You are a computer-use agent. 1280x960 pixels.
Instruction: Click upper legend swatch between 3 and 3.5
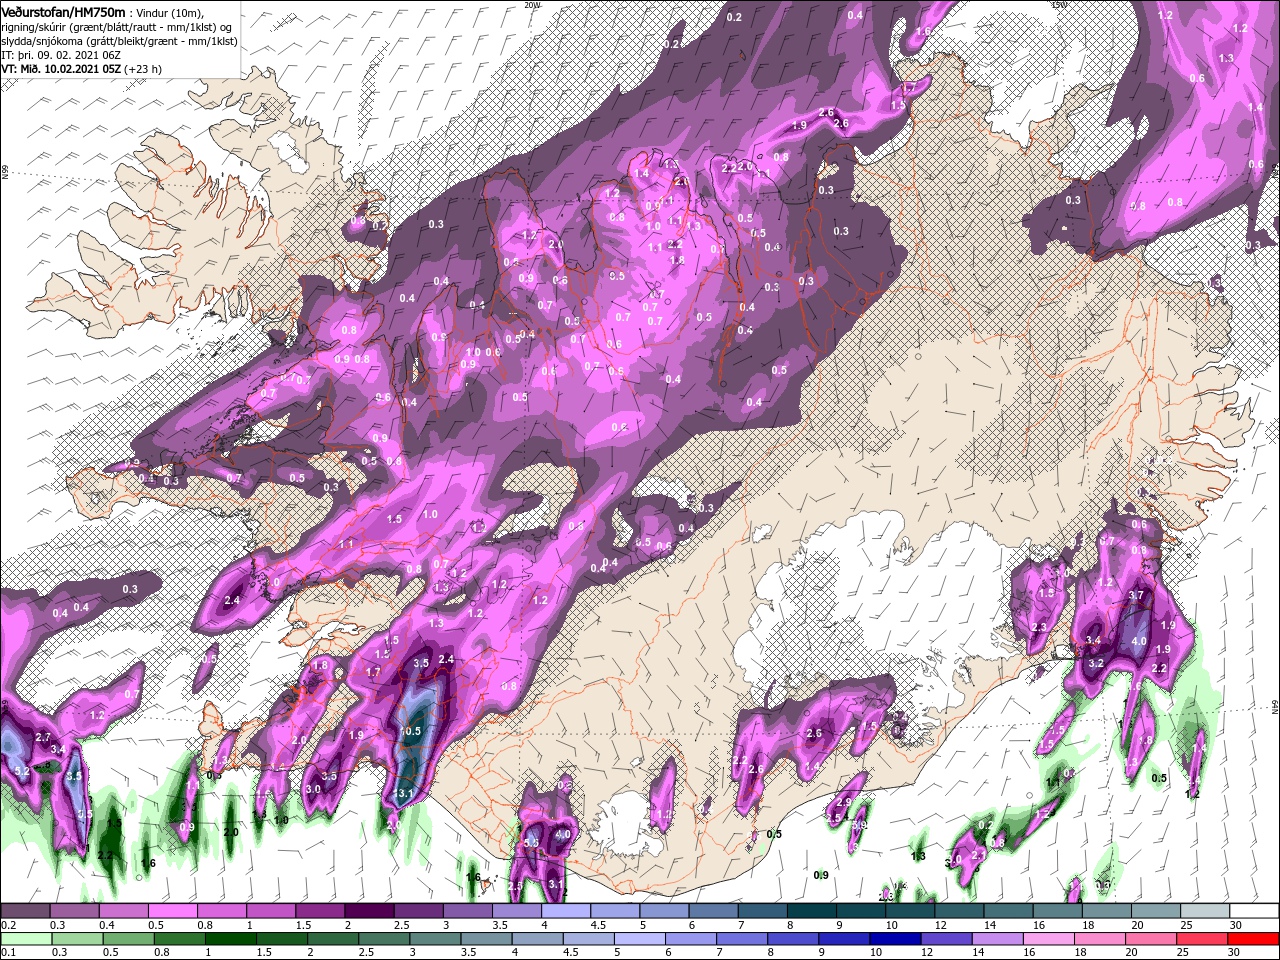pyautogui.click(x=467, y=912)
